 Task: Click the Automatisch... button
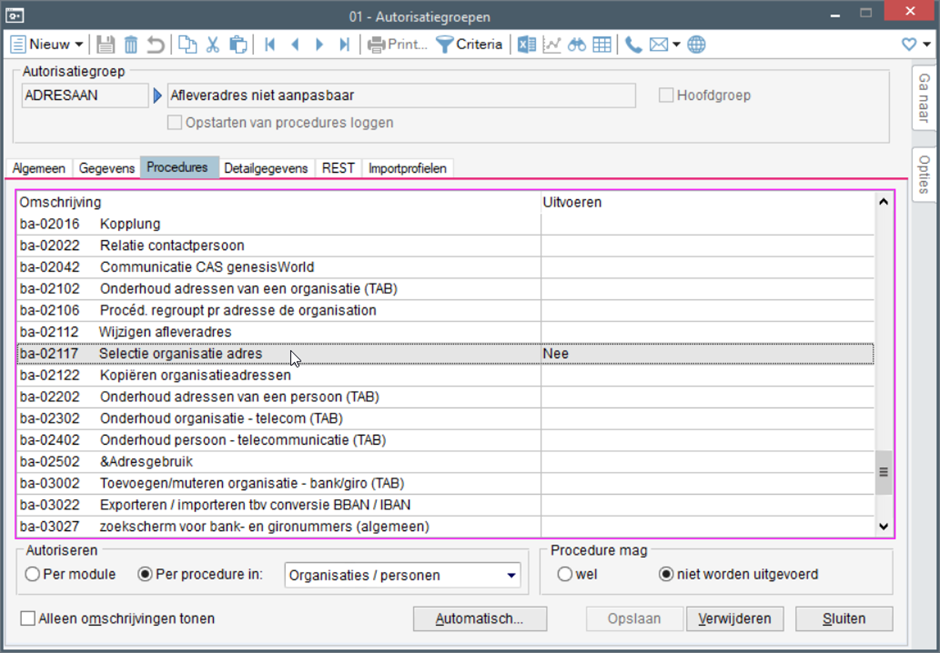[480, 619]
